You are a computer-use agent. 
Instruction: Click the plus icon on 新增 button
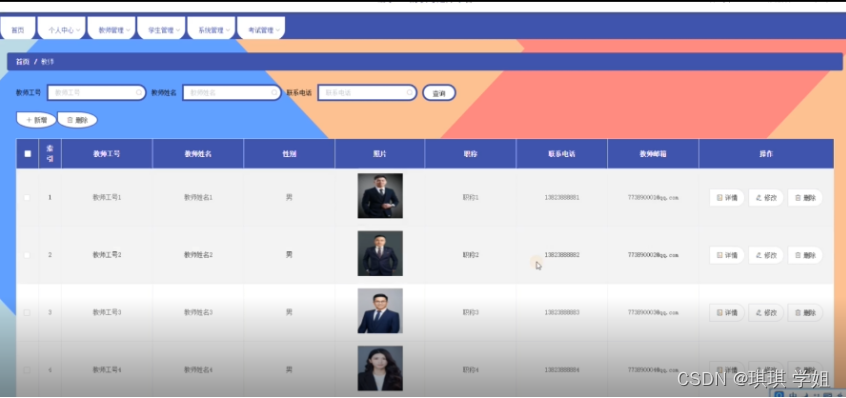29,120
